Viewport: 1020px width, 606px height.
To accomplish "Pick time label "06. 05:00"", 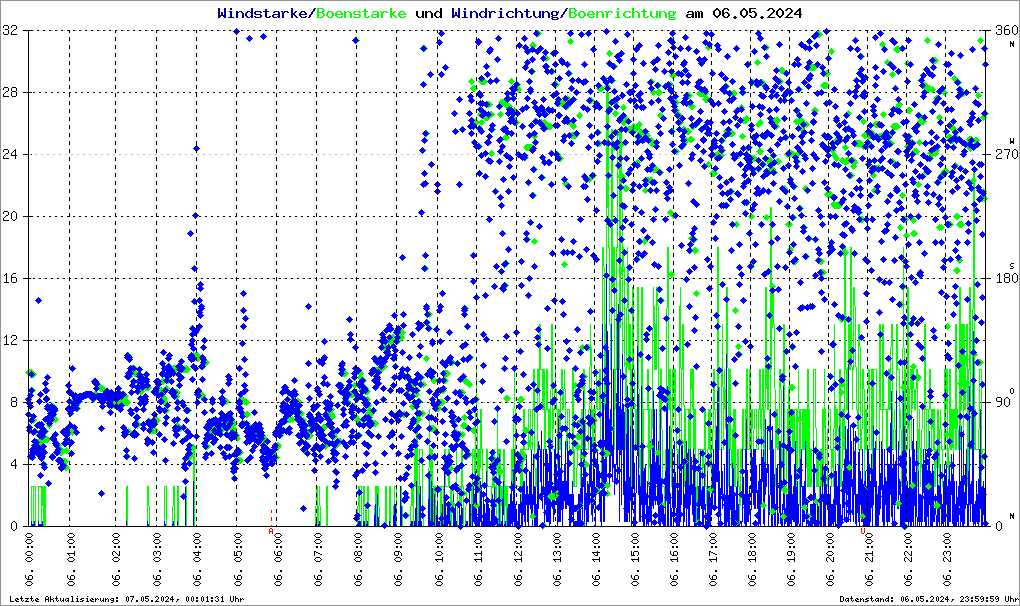I will [237, 559].
